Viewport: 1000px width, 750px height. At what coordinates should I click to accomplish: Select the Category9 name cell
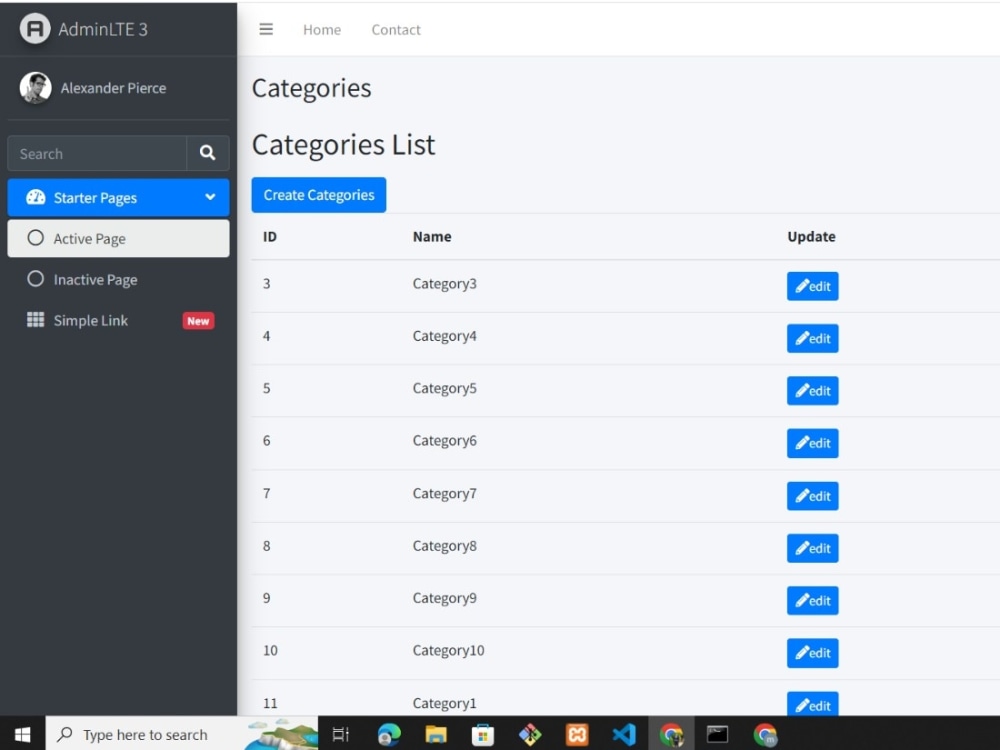(x=445, y=598)
